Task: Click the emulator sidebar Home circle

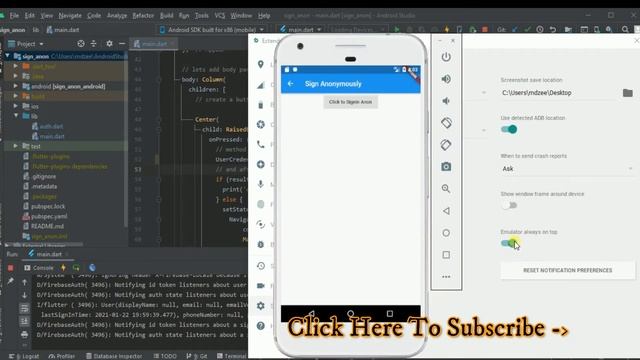Action: 446,233
